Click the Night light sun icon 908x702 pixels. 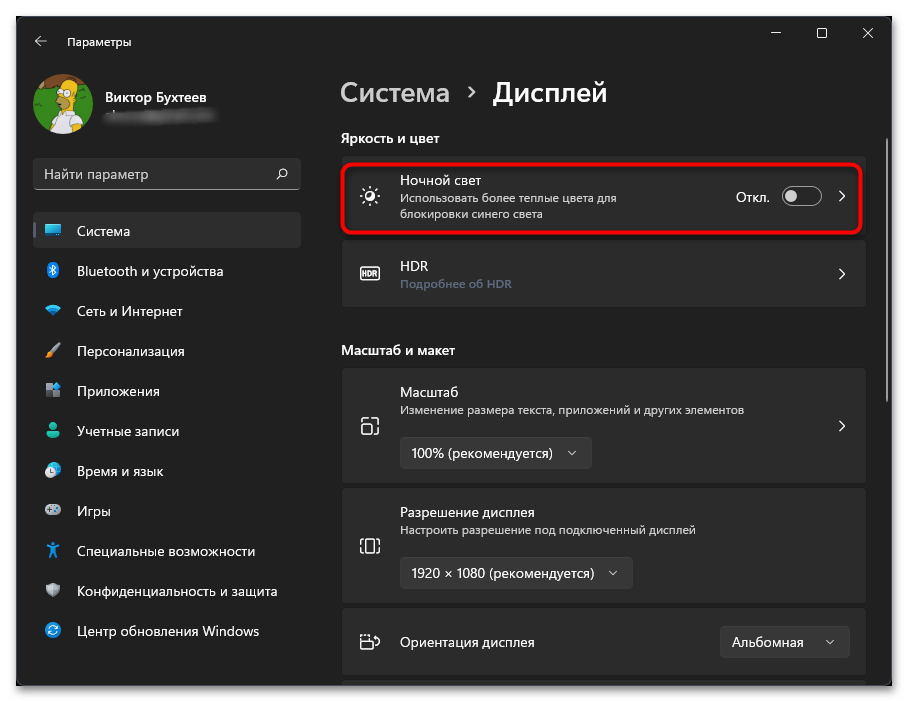[x=370, y=197]
